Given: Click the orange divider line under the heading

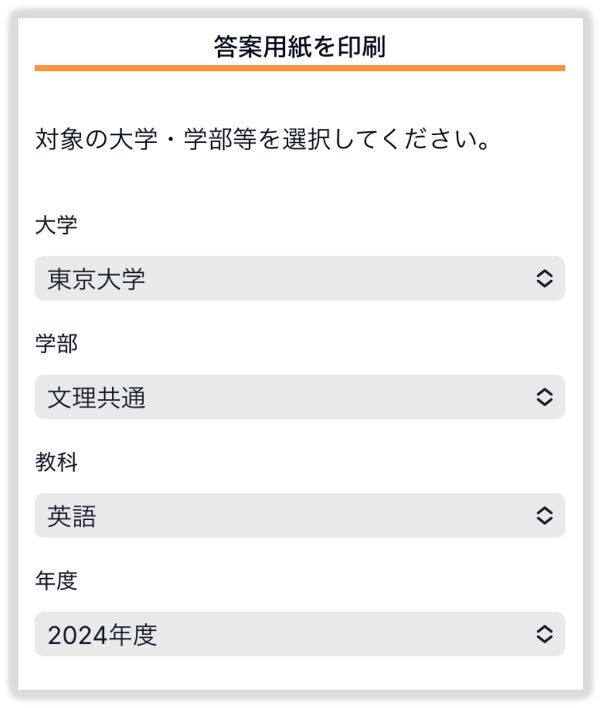Looking at the screenshot, I should pos(299,68).
